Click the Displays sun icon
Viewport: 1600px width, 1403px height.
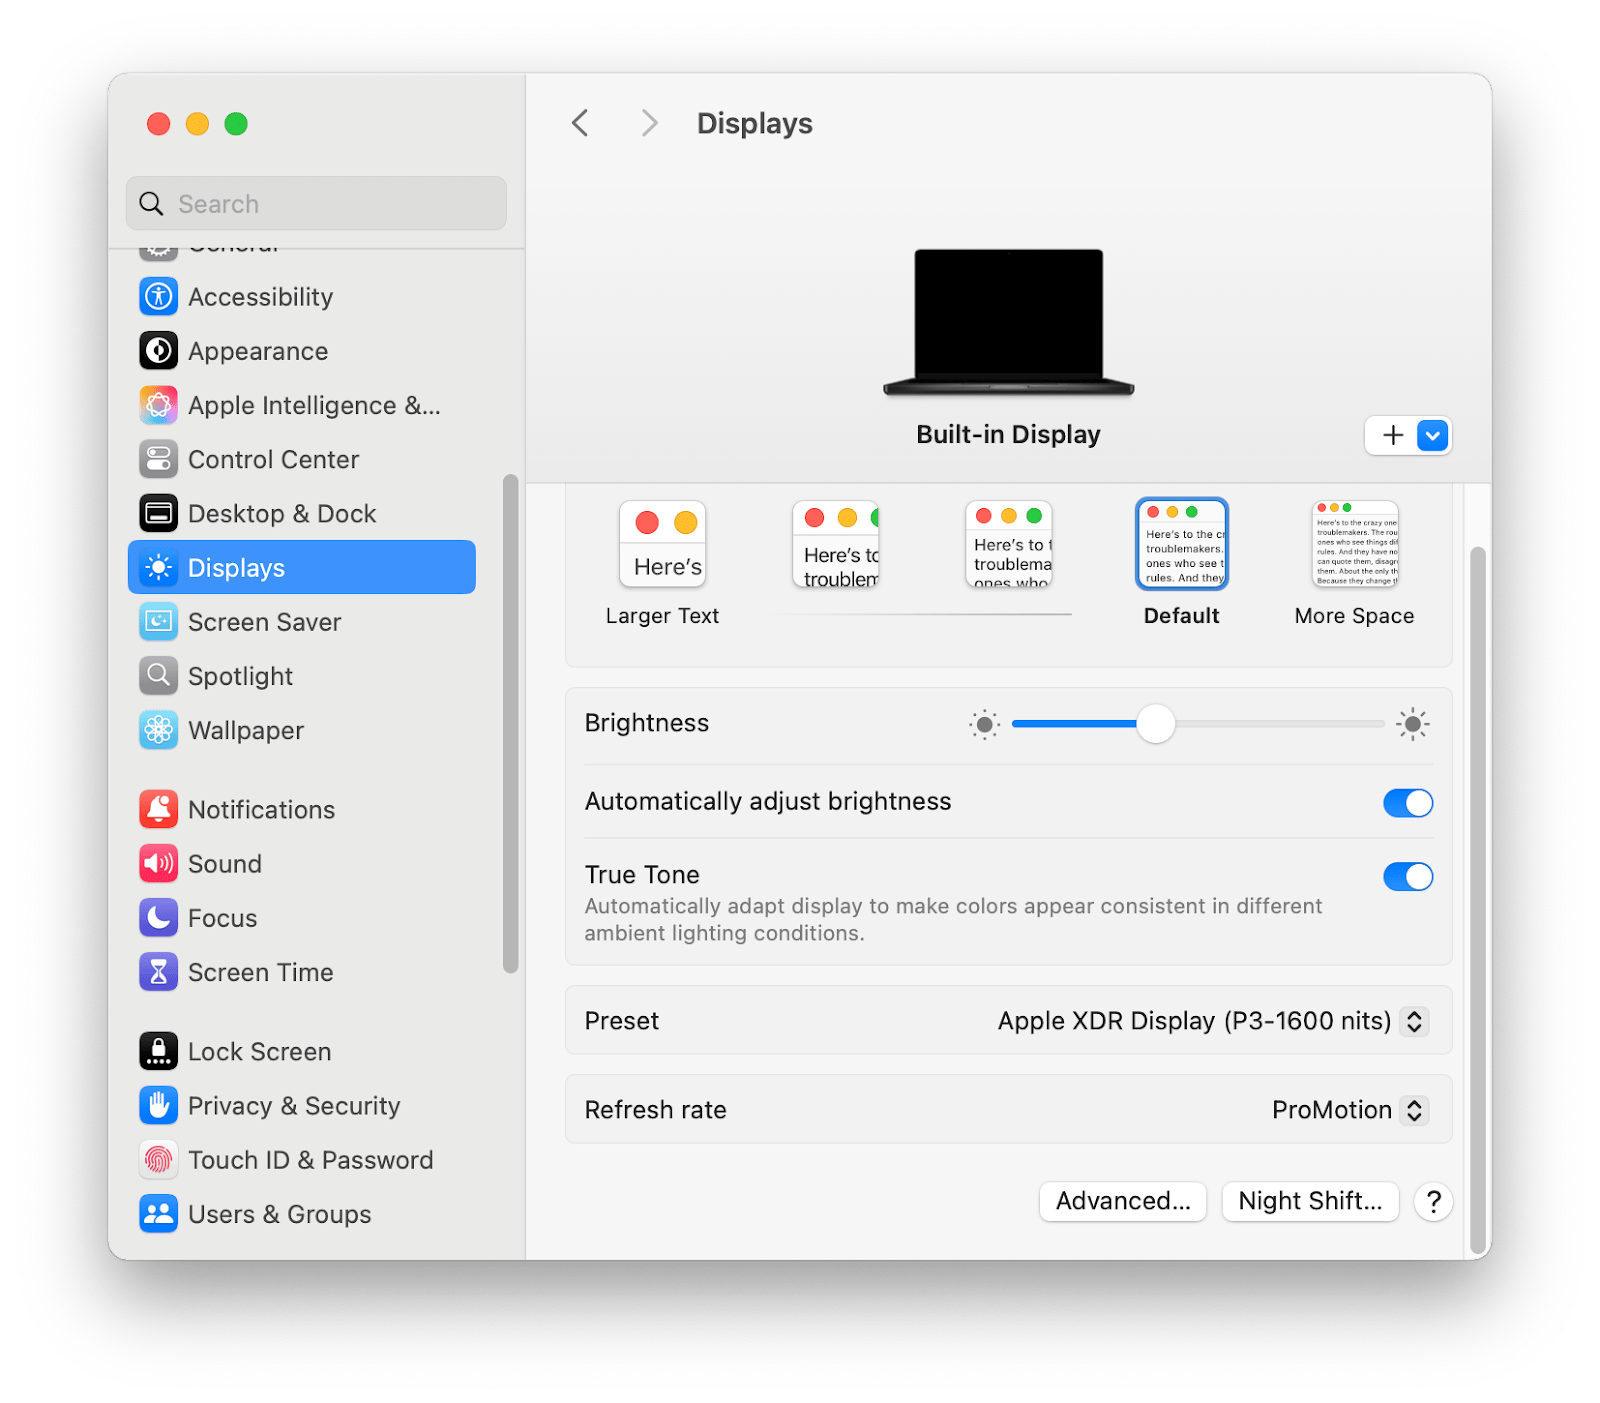[x=159, y=568]
